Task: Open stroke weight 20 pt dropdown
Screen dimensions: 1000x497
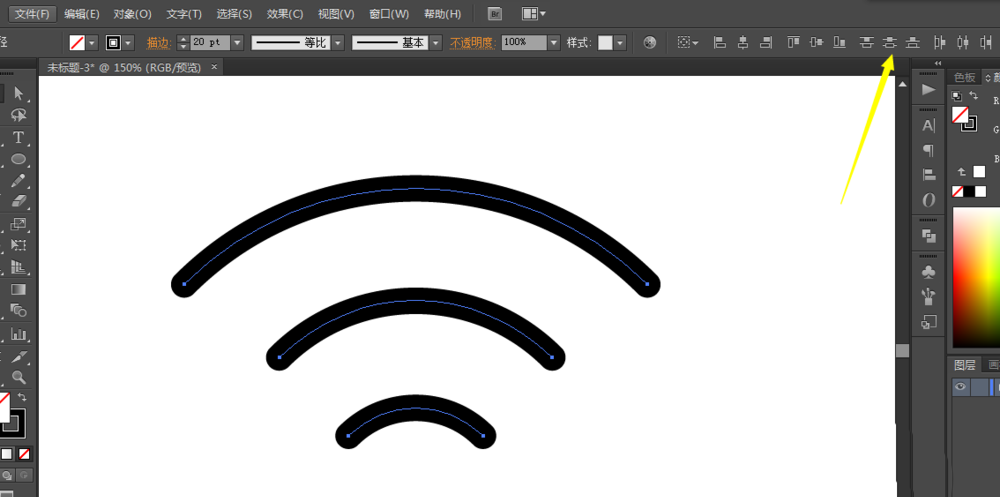Action: (237, 43)
